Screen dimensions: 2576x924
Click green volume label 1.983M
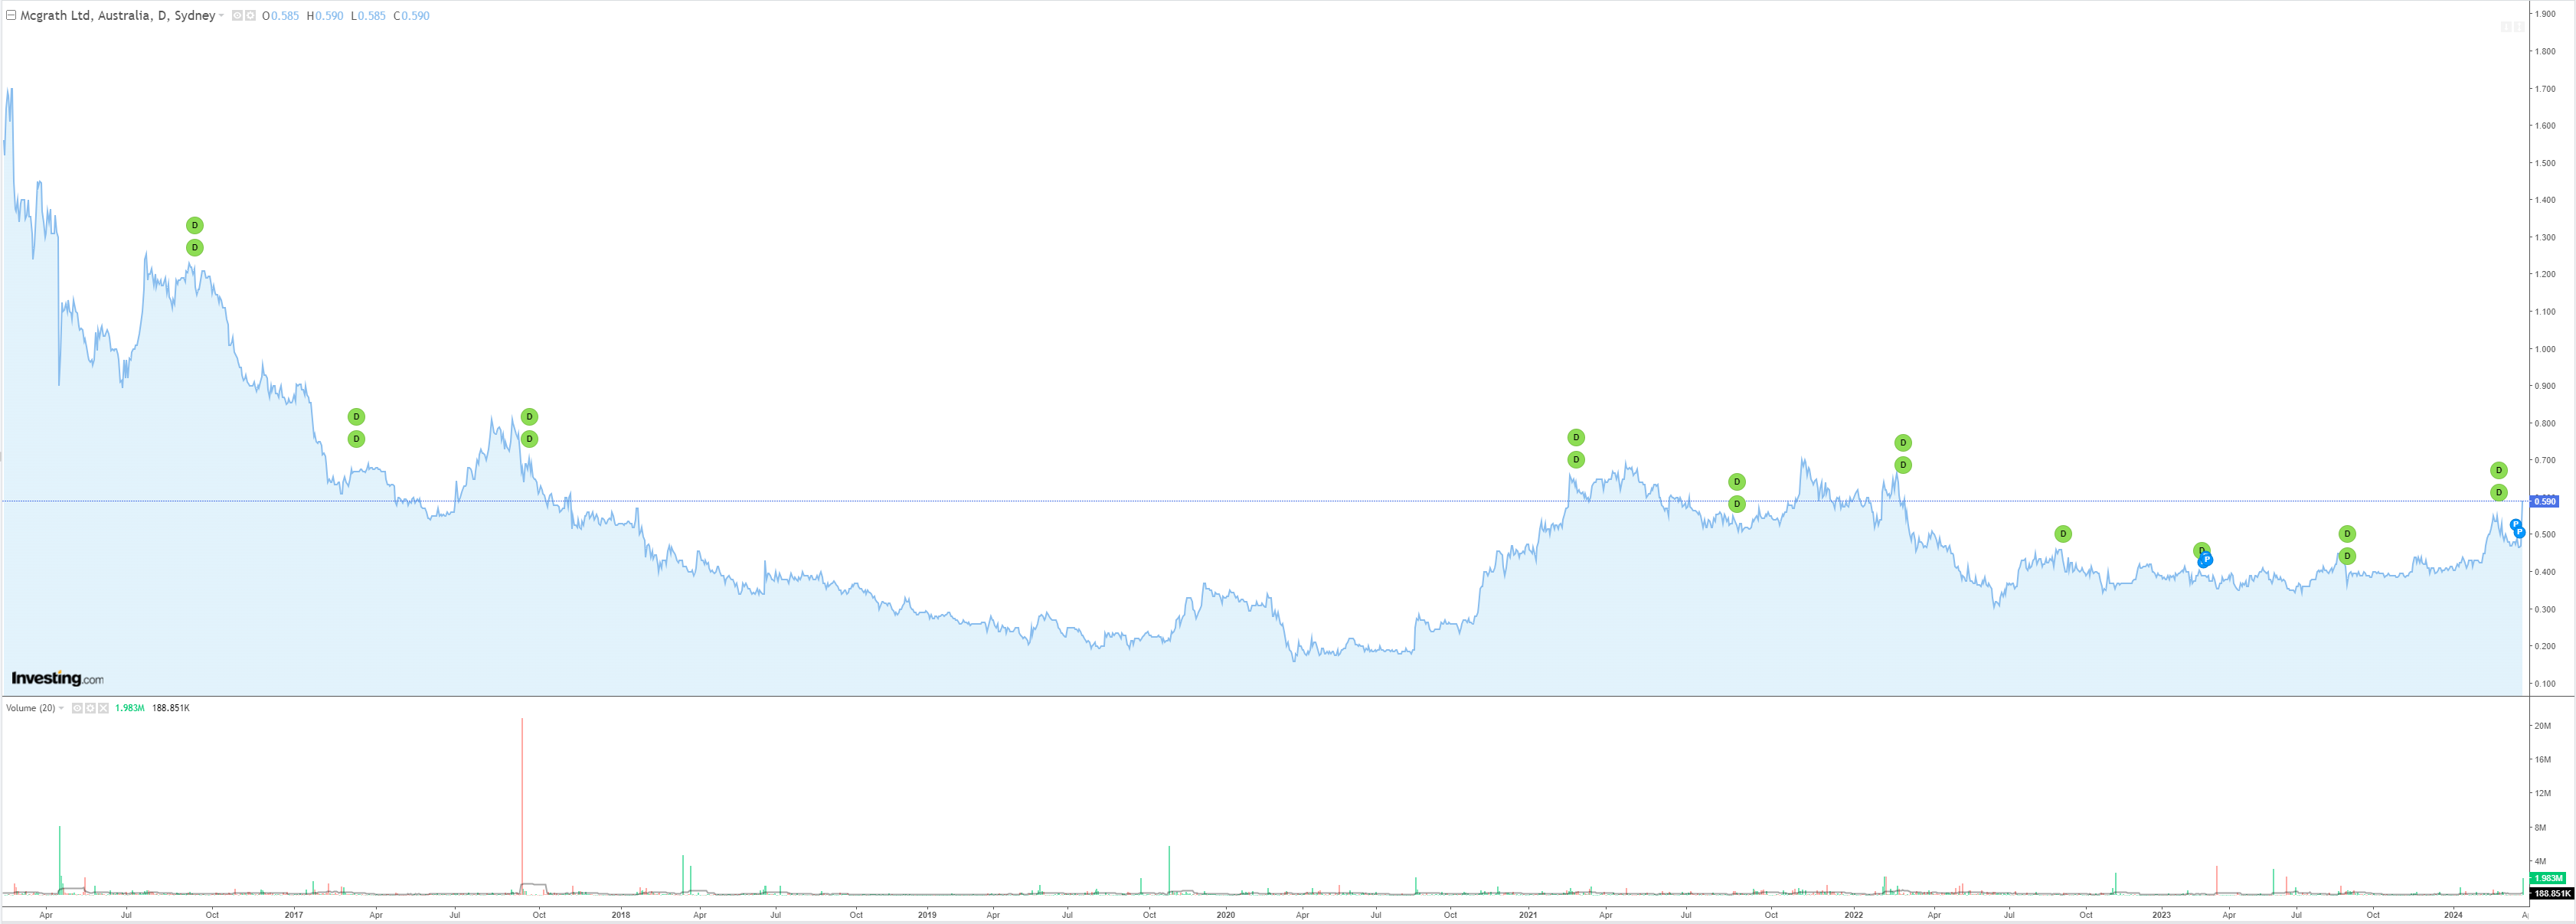(2548, 878)
